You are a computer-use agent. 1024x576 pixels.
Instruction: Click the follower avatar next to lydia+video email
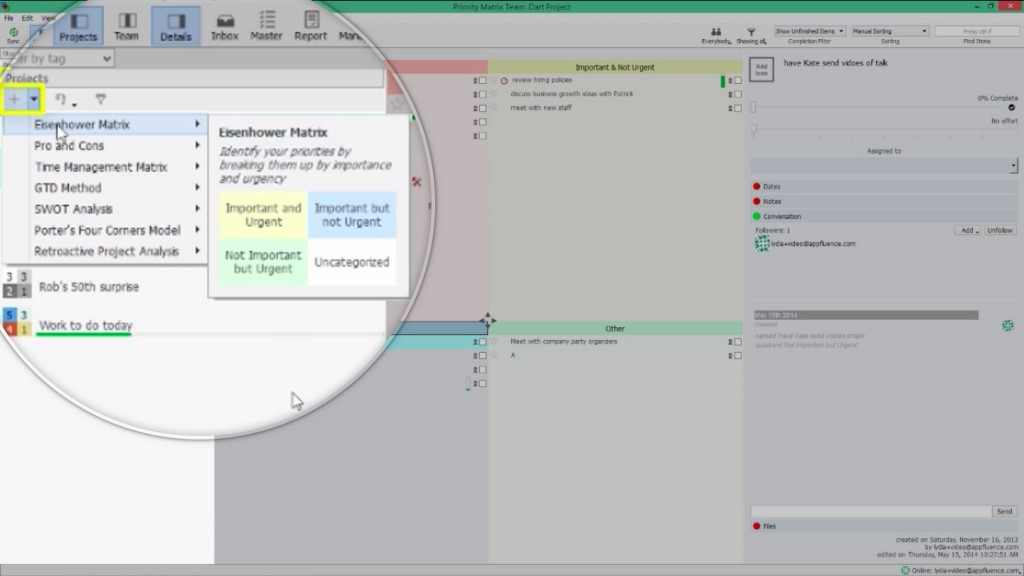coord(761,244)
